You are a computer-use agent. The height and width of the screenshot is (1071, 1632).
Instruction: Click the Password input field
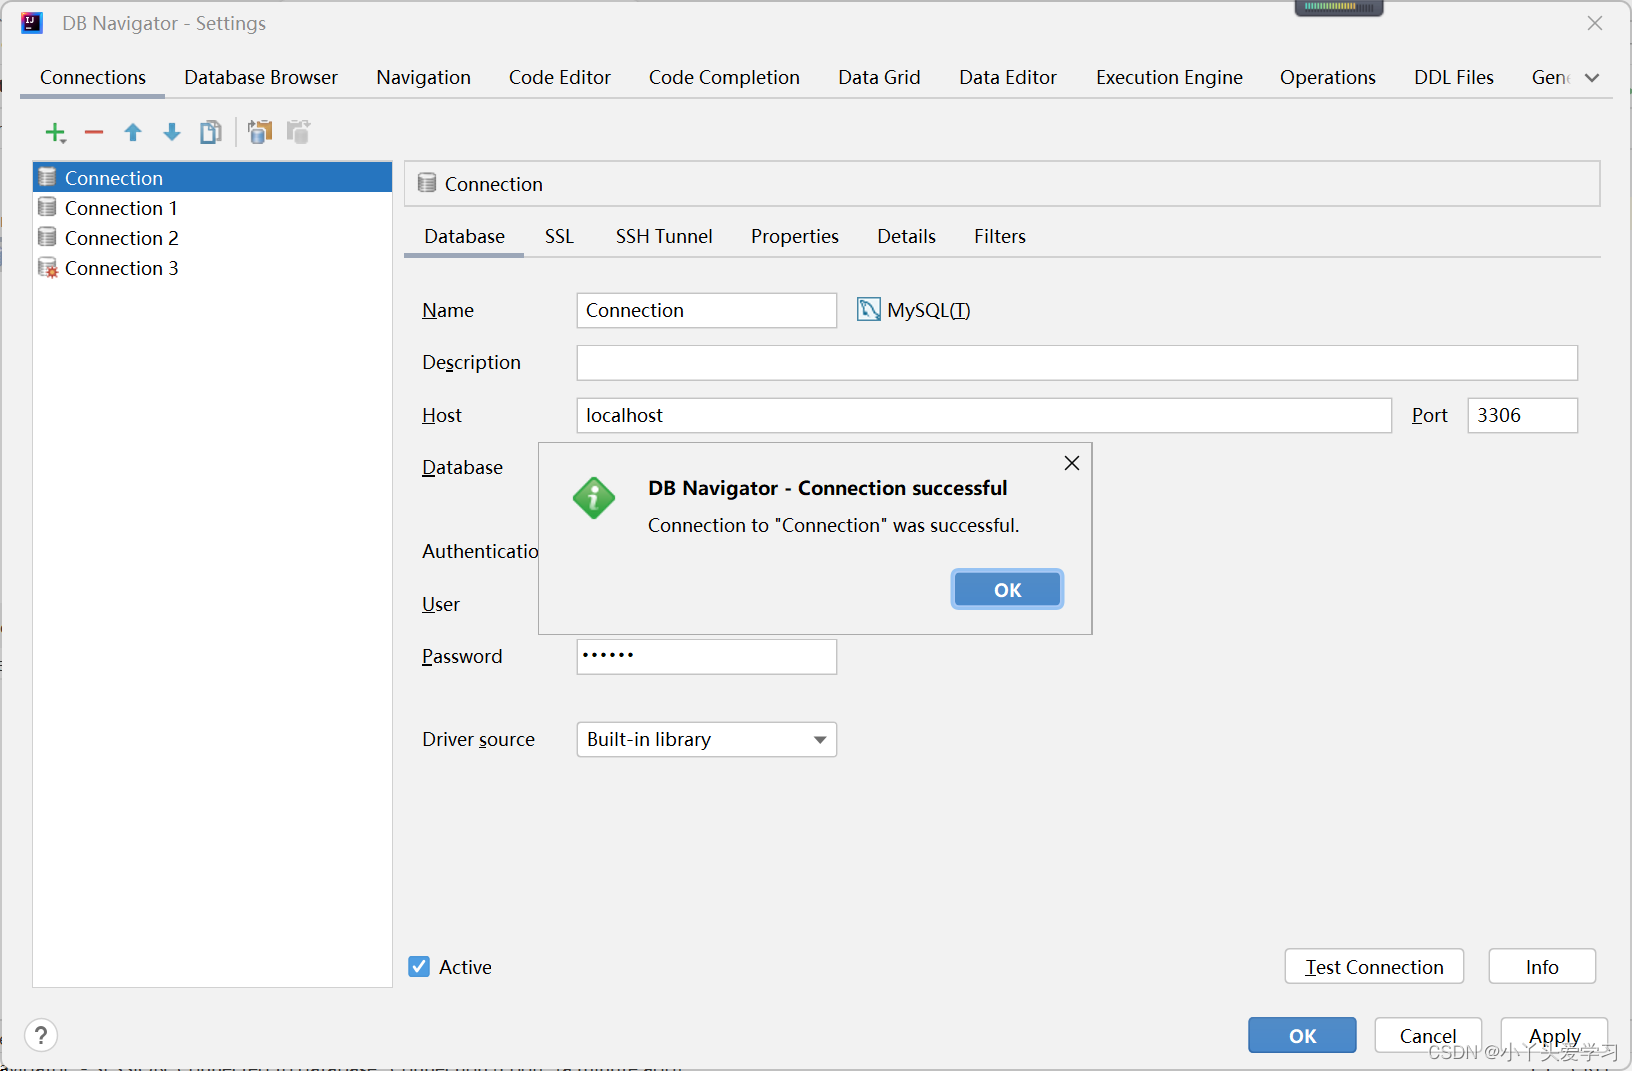(706, 657)
